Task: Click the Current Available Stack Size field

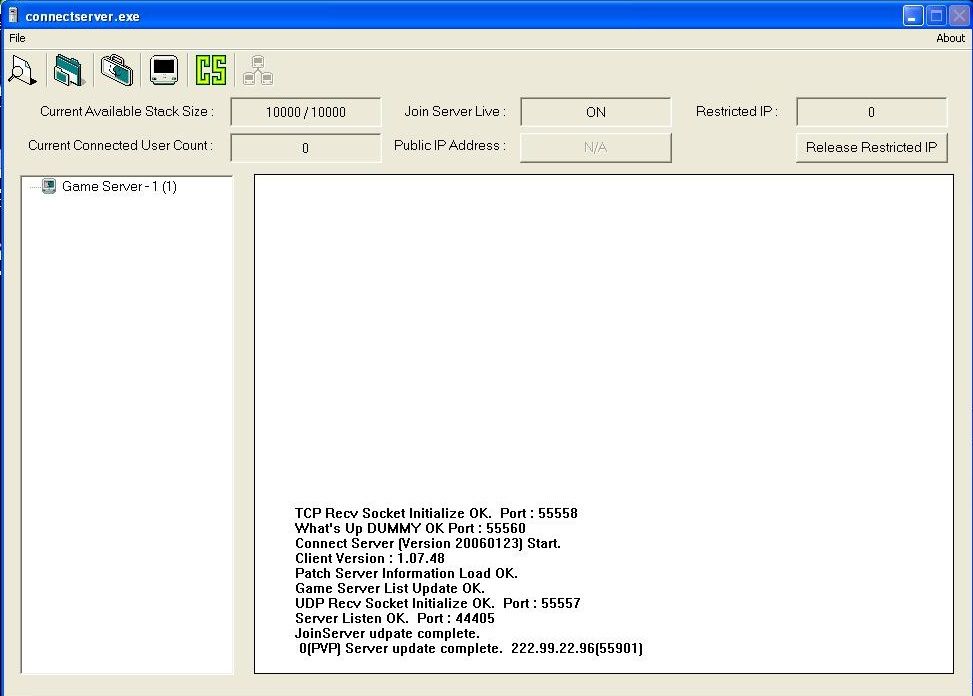Action: click(x=306, y=112)
